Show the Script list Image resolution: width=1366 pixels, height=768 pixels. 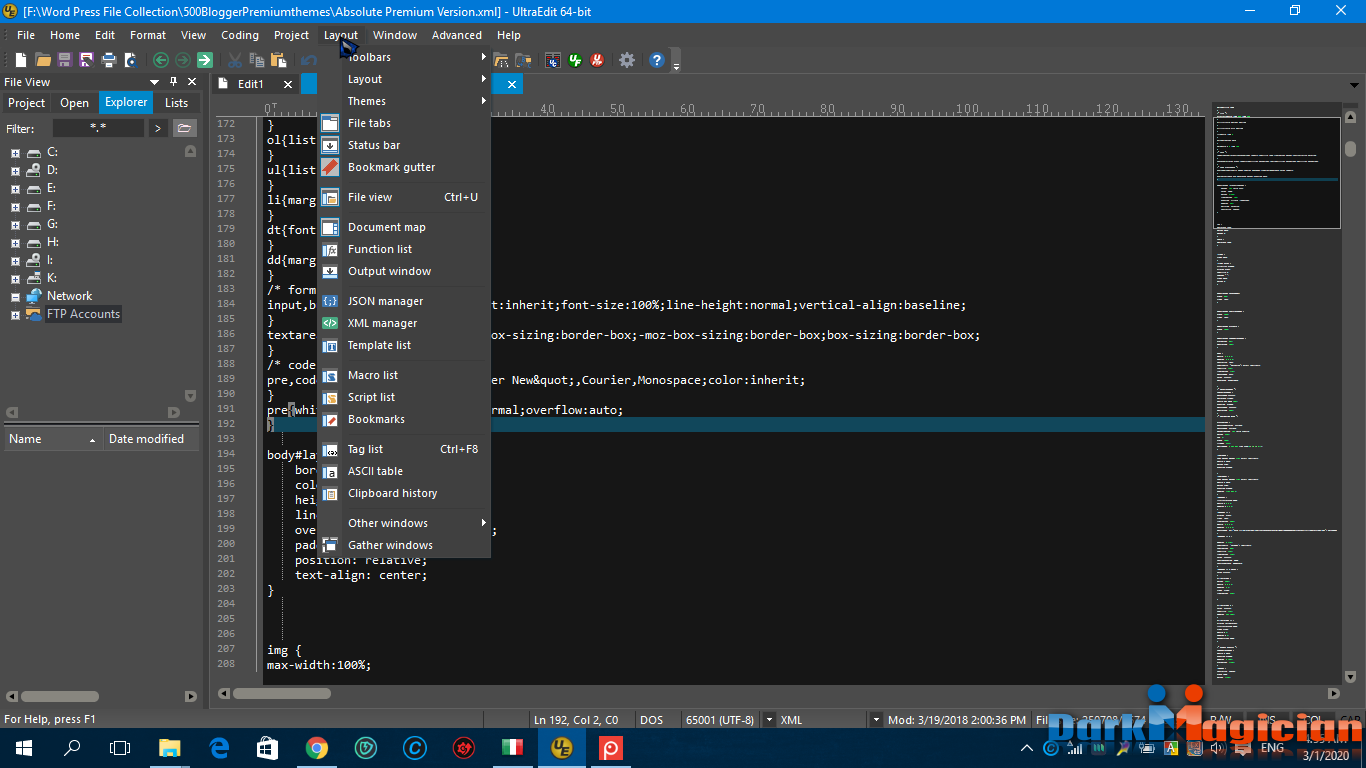tap(404, 397)
